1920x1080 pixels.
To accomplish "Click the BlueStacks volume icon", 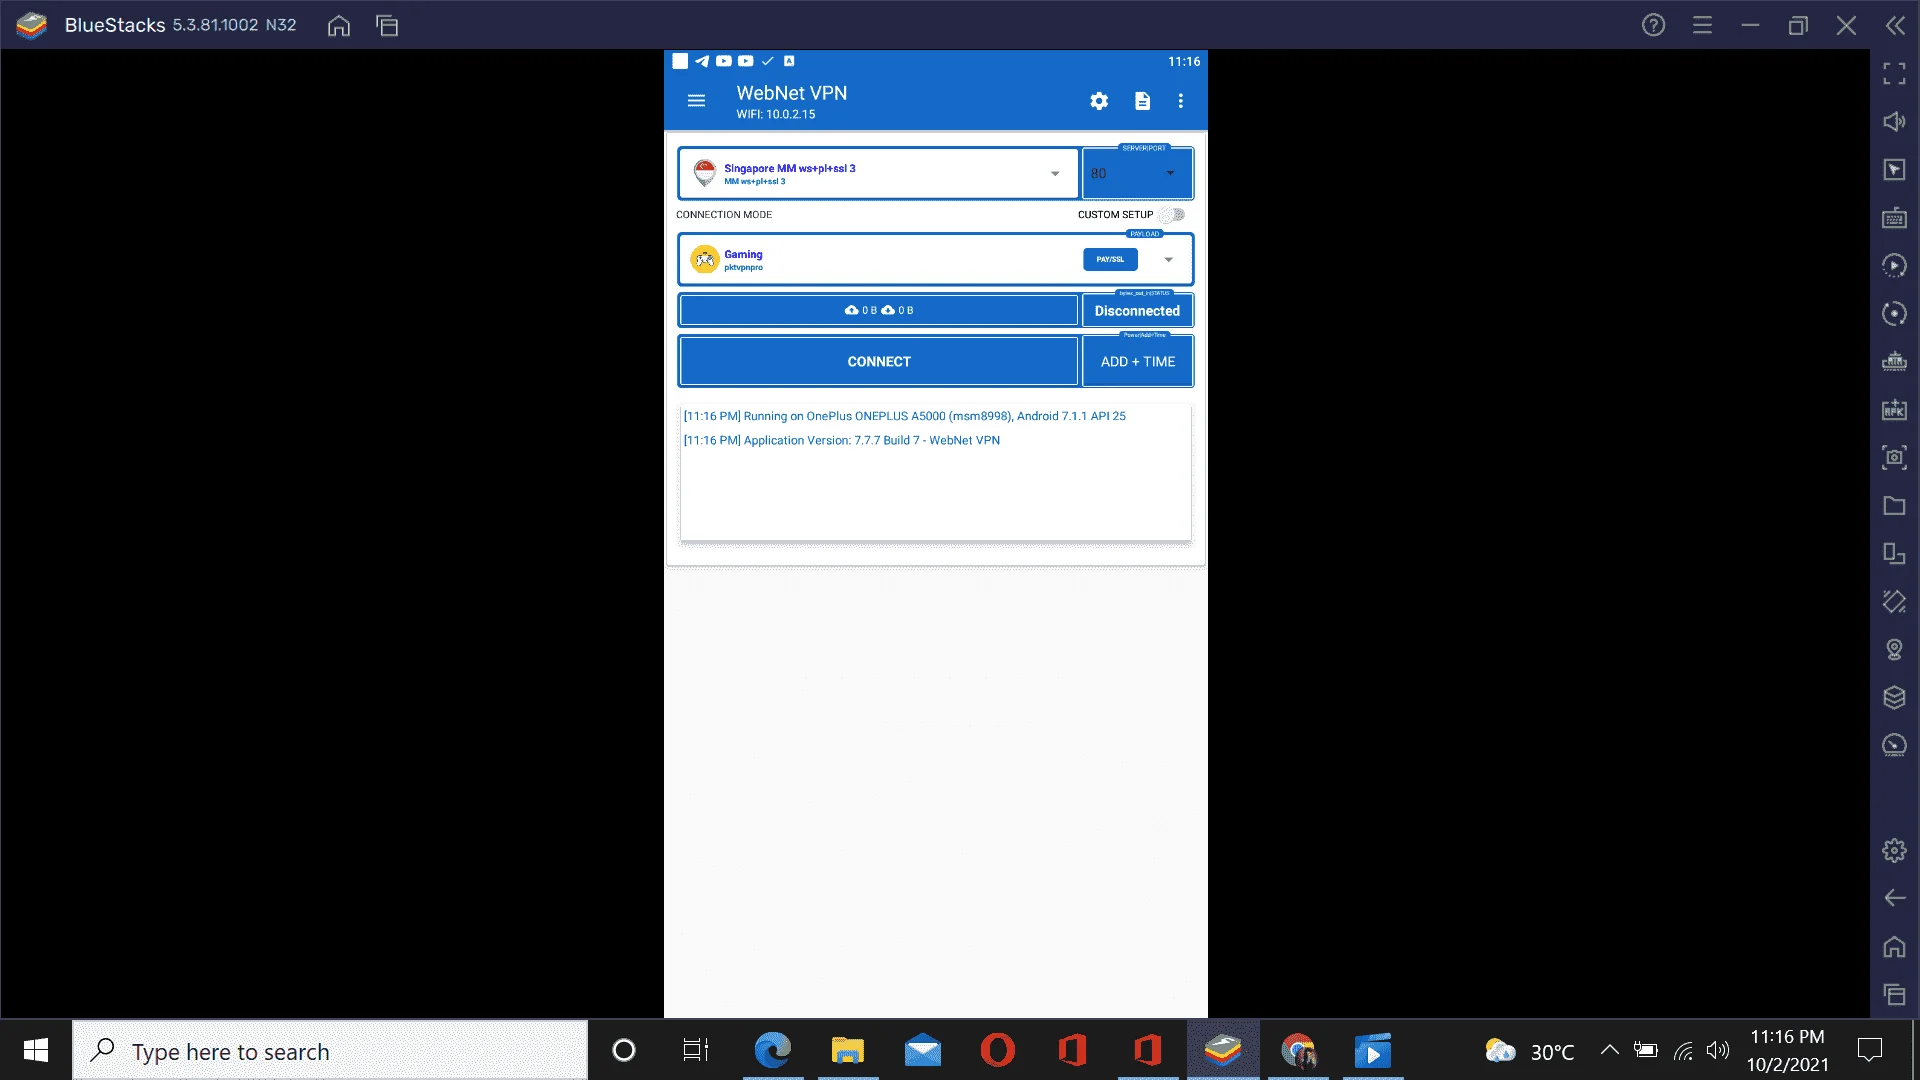I will (x=1894, y=122).
